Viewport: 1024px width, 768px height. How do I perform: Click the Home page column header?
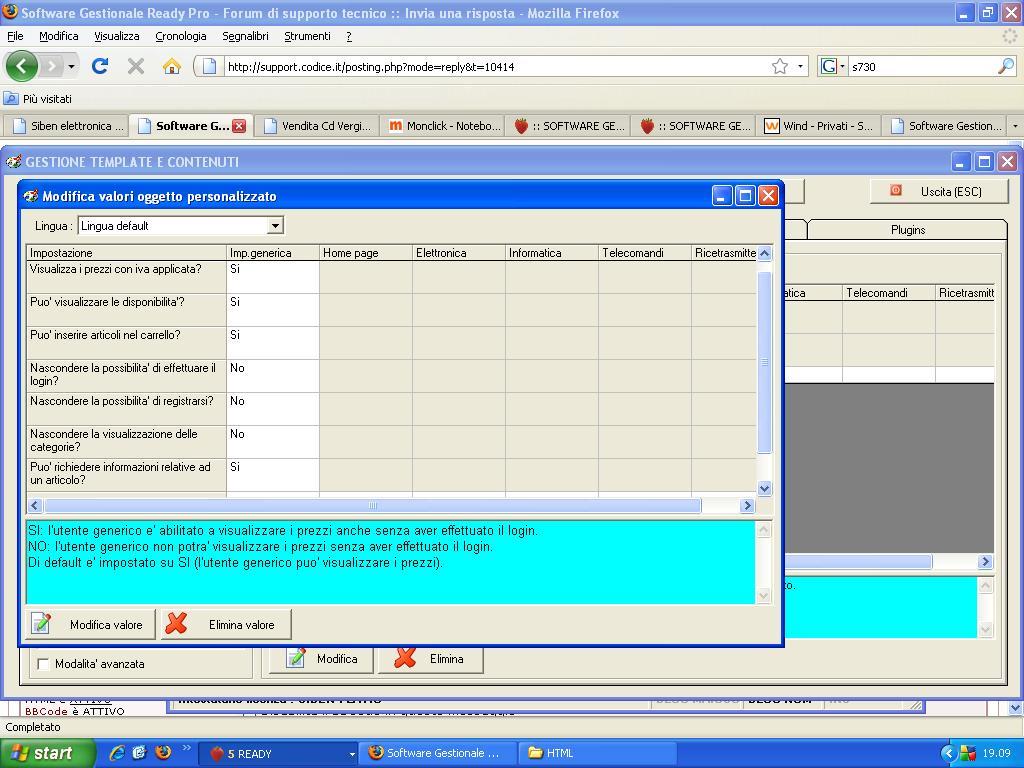[366, 253]
